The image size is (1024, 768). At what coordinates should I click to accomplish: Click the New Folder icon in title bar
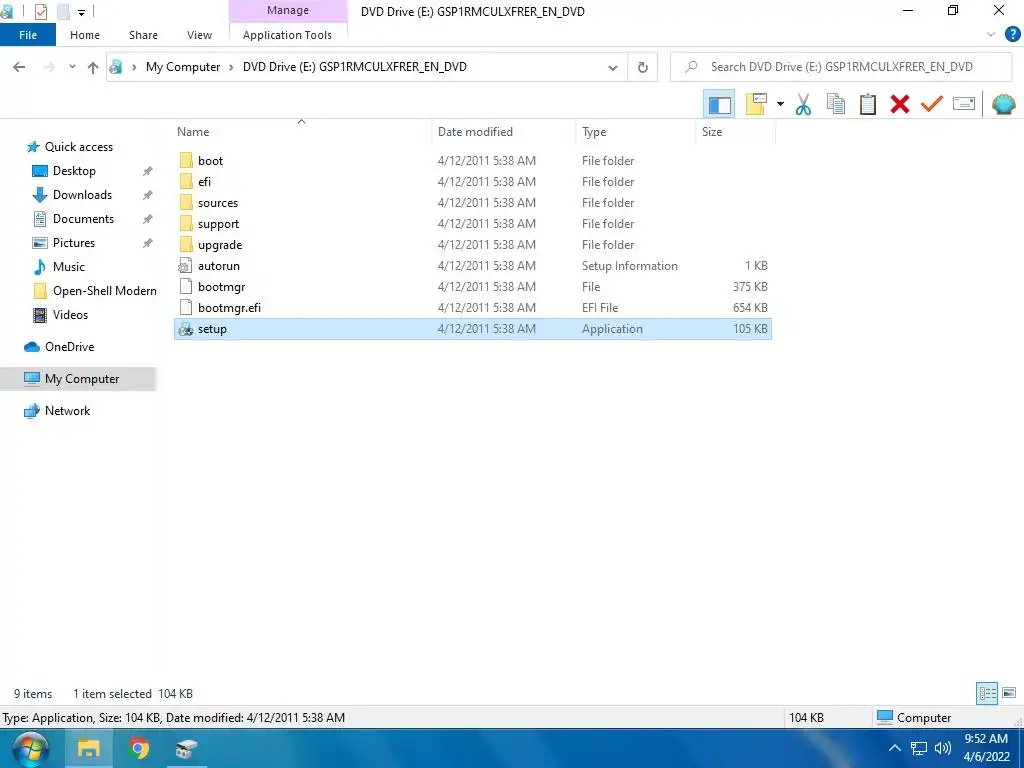pos(63,12)
